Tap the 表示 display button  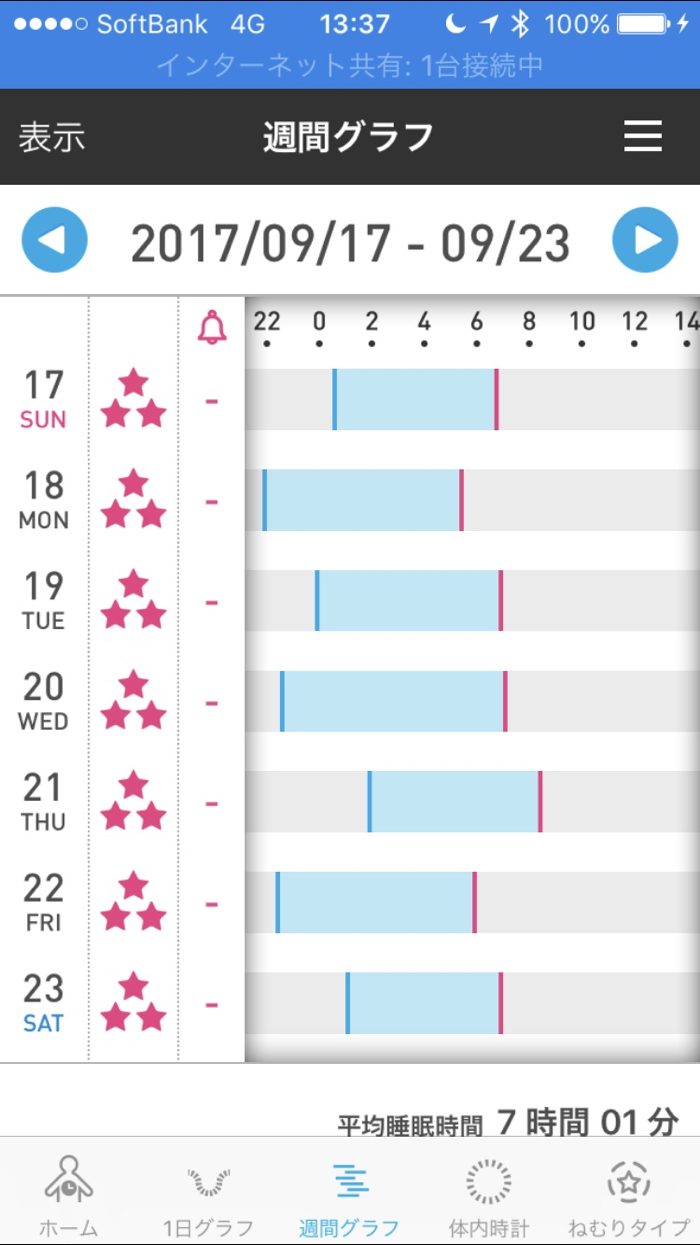(x=52, y=137)
